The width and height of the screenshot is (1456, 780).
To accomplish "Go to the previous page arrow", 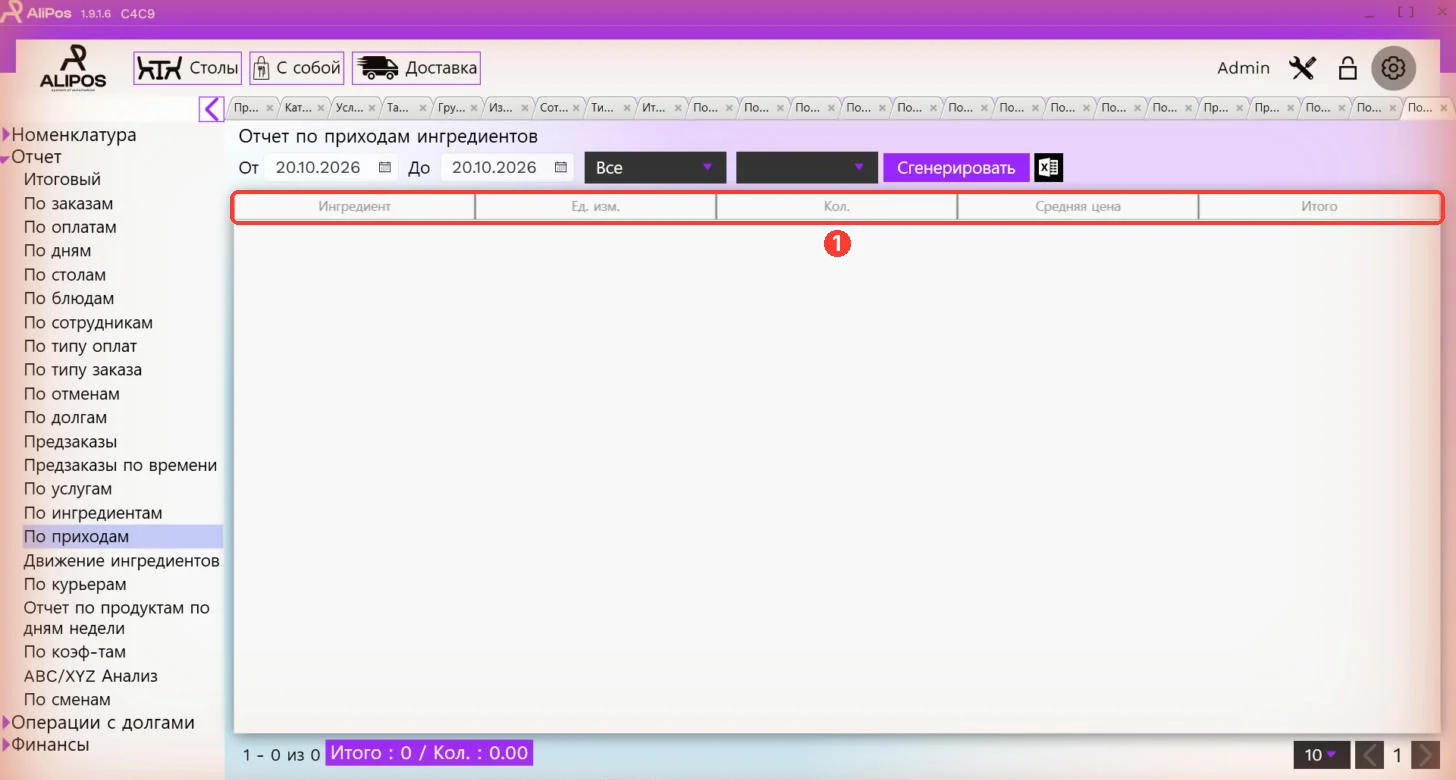I will pos(1370,755).
